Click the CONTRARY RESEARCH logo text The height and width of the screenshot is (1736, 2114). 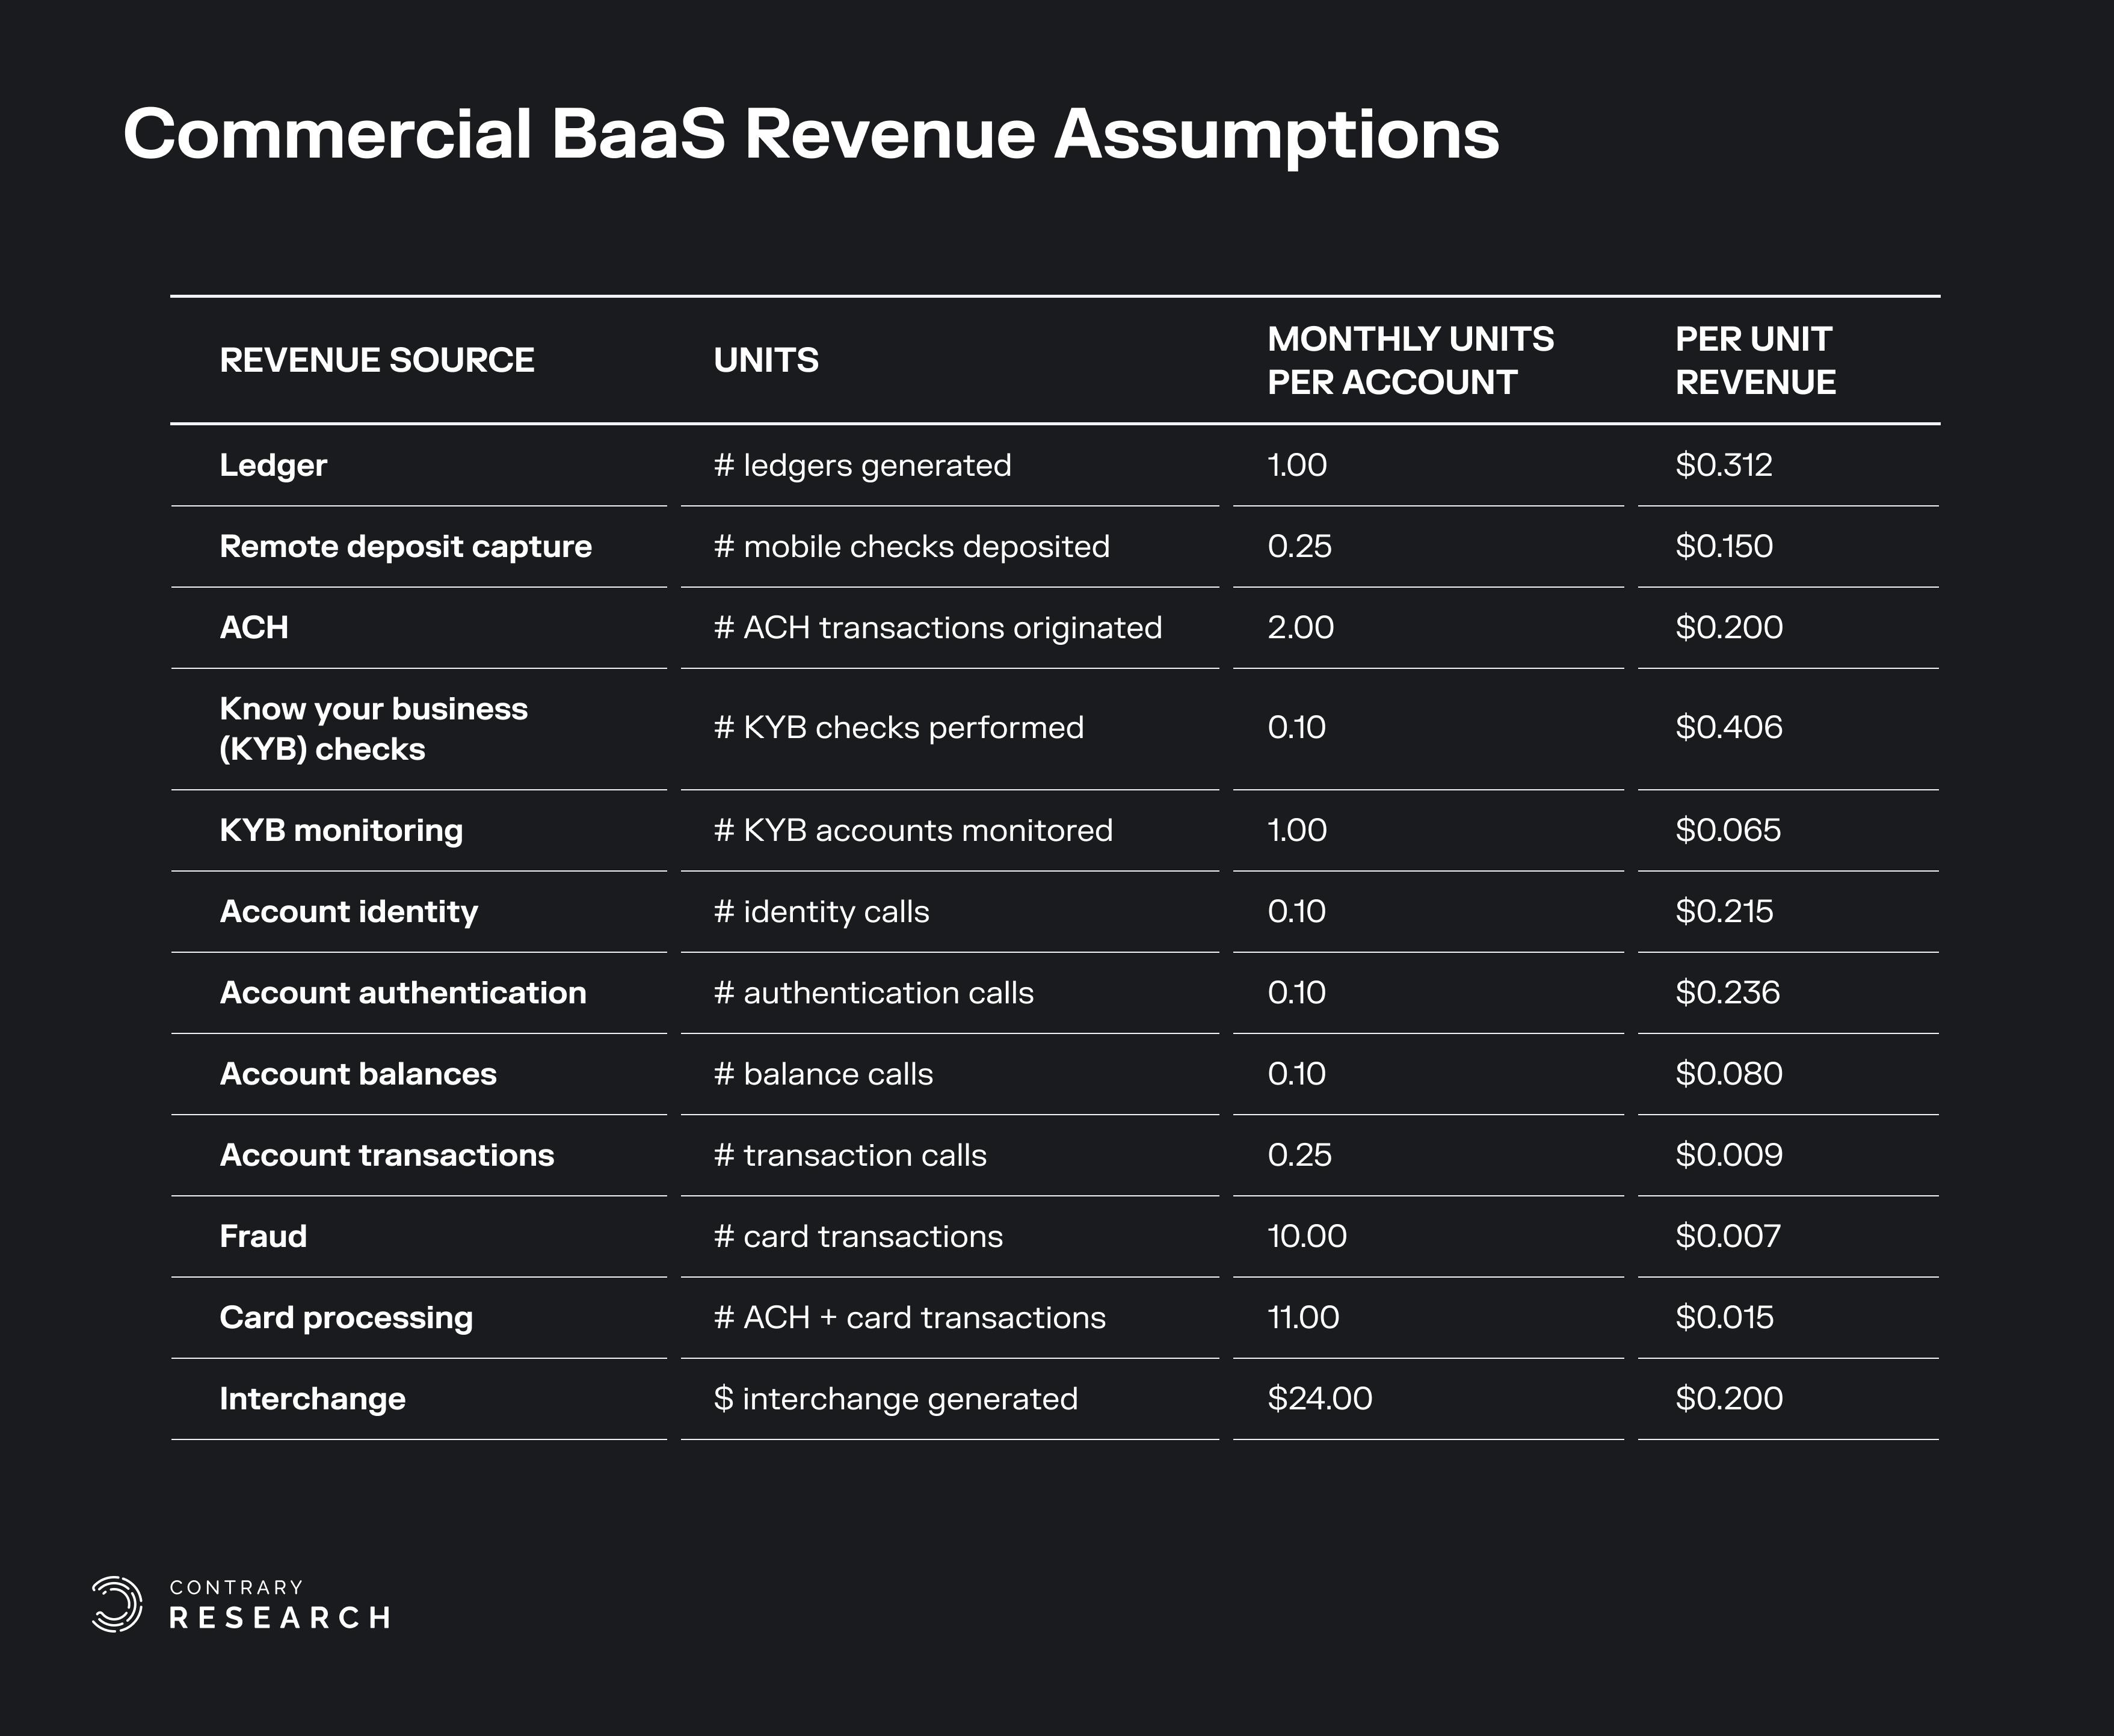tap(279, 1605)
